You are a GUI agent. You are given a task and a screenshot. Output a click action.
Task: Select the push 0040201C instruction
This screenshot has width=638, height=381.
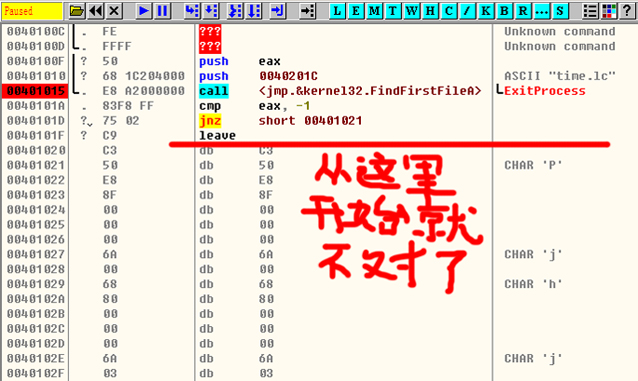[x=258, y=76]
